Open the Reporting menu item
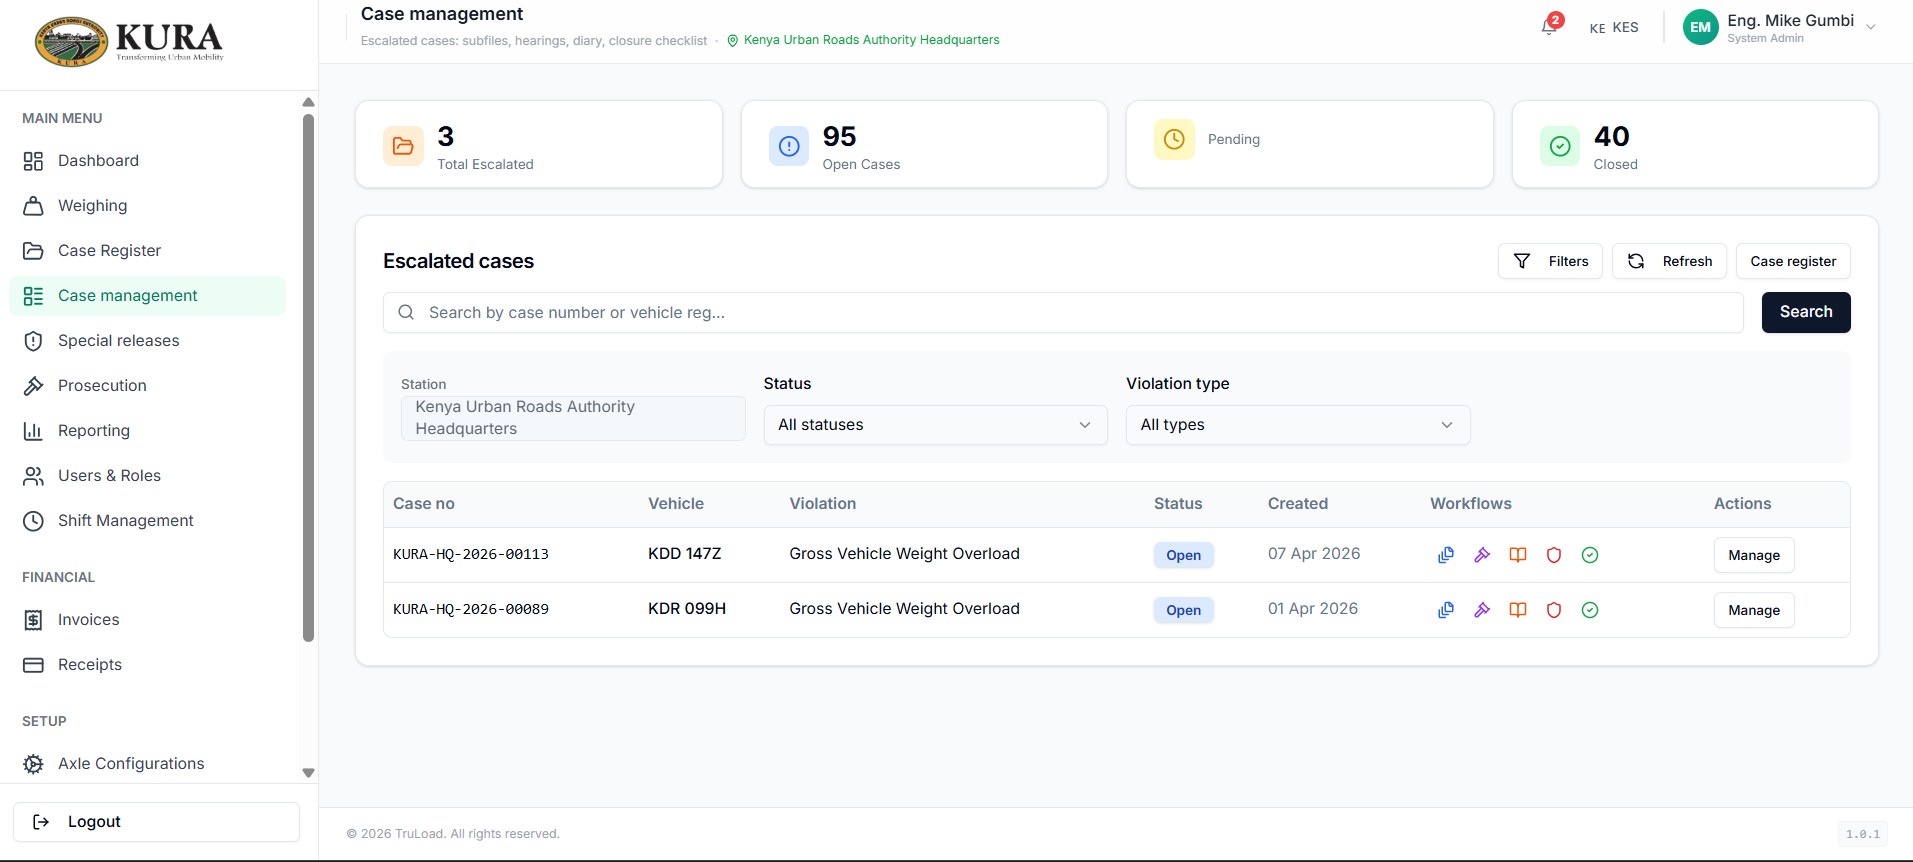Screen dimensions: 1913x862 coord(147,431)
